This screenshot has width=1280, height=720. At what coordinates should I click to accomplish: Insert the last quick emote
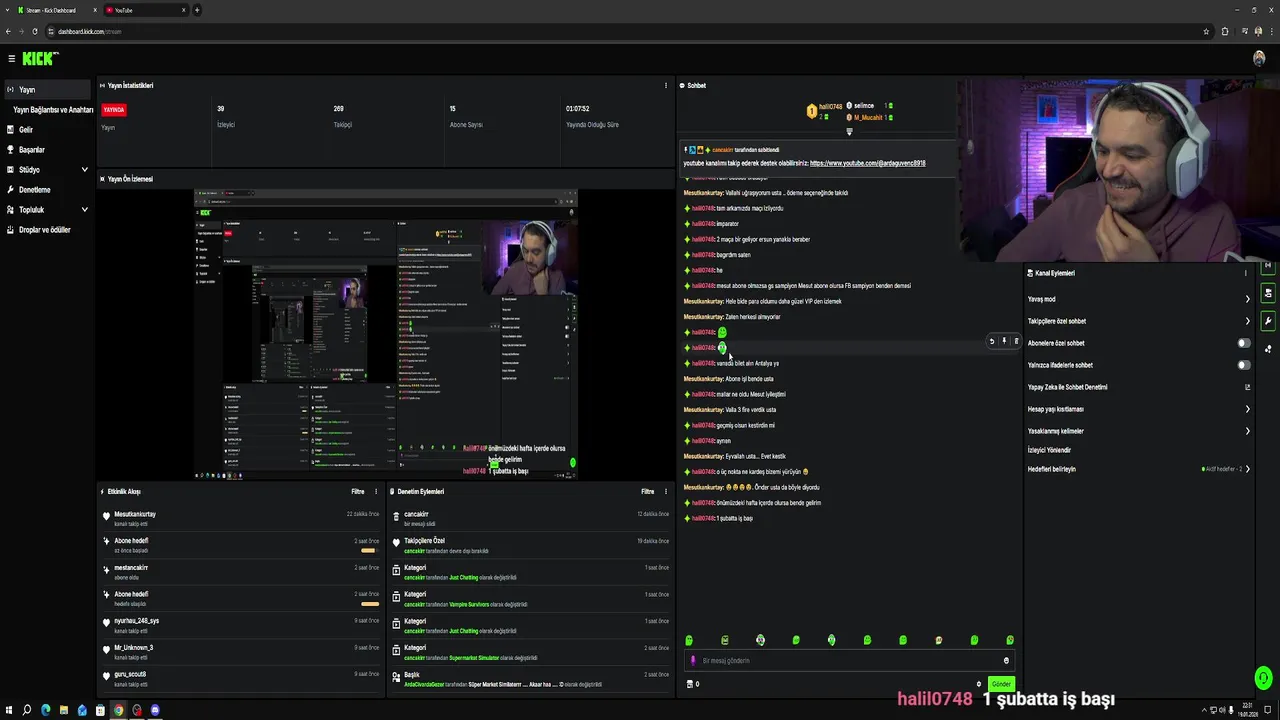pos(1010,640)
